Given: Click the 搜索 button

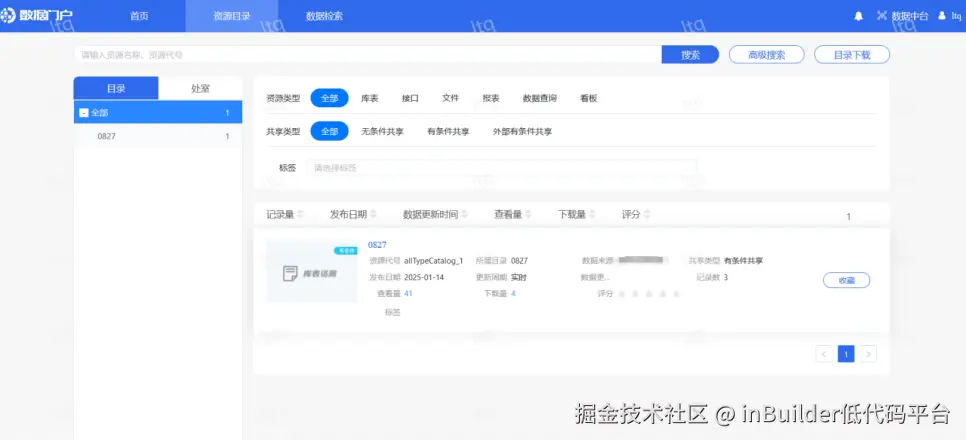Looking at the screenshot, I should (x=690, y=55).
